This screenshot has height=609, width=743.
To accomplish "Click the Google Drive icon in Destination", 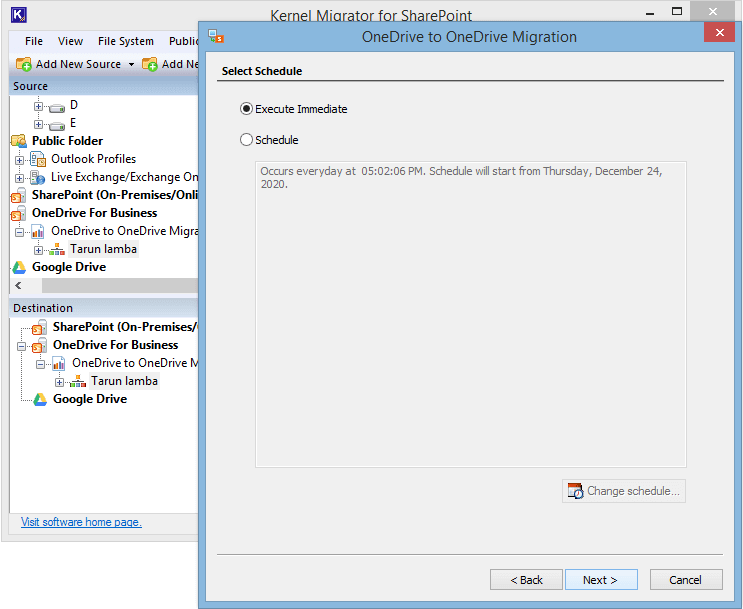I will [40, 400].
